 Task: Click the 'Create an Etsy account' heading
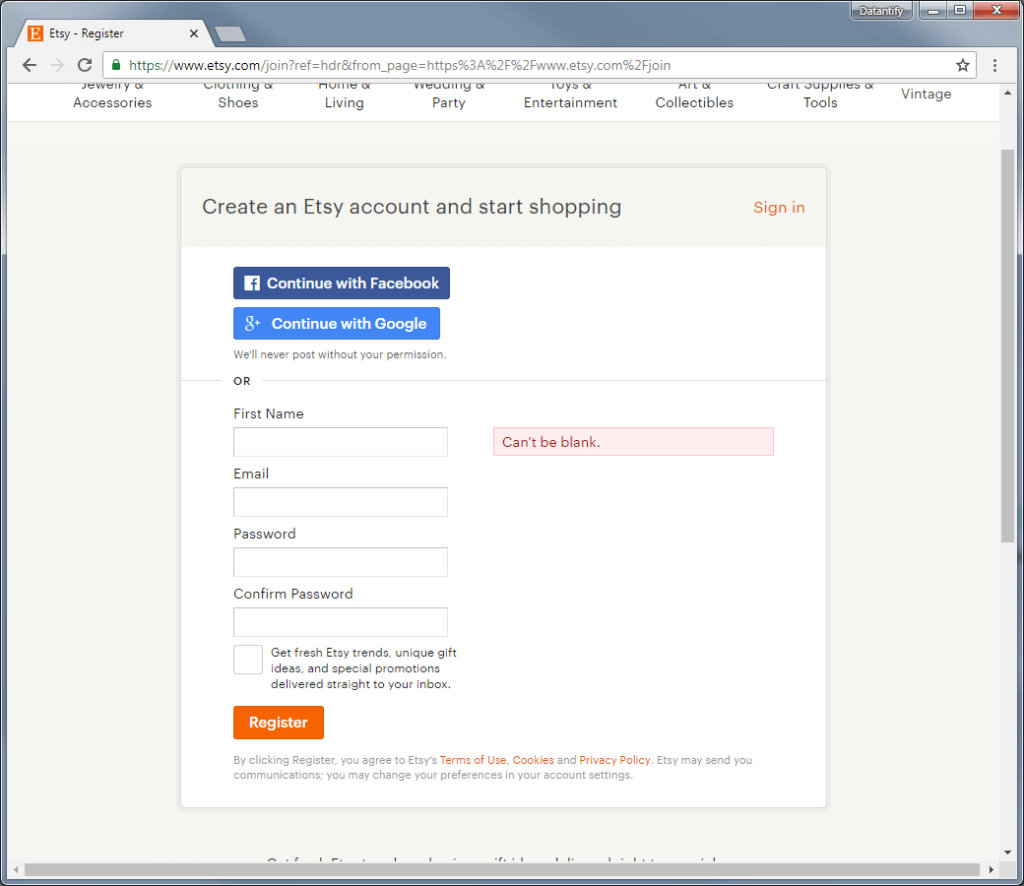(411, 207)
